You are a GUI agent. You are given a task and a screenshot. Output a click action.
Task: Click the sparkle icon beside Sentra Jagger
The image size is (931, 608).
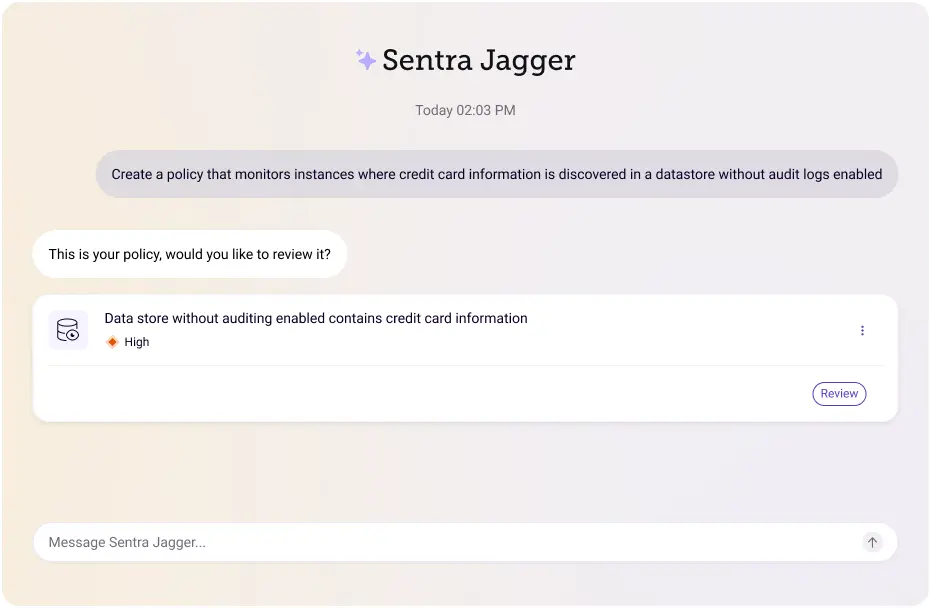tap(365, 59)
